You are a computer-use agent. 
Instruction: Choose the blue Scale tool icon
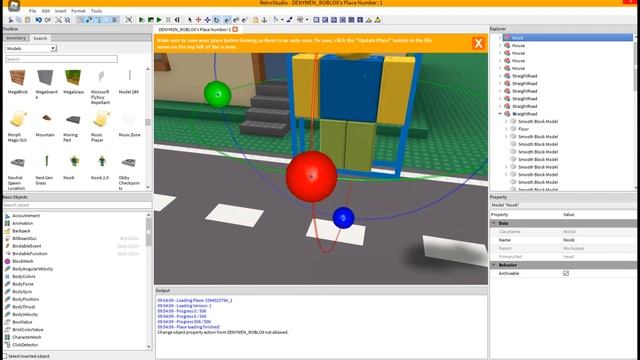point(207,20)
